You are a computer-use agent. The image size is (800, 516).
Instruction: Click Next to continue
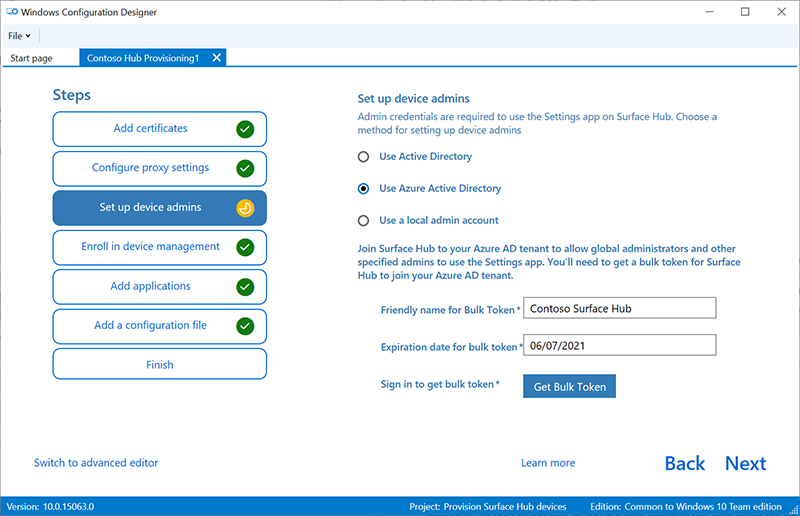[745, 463]
